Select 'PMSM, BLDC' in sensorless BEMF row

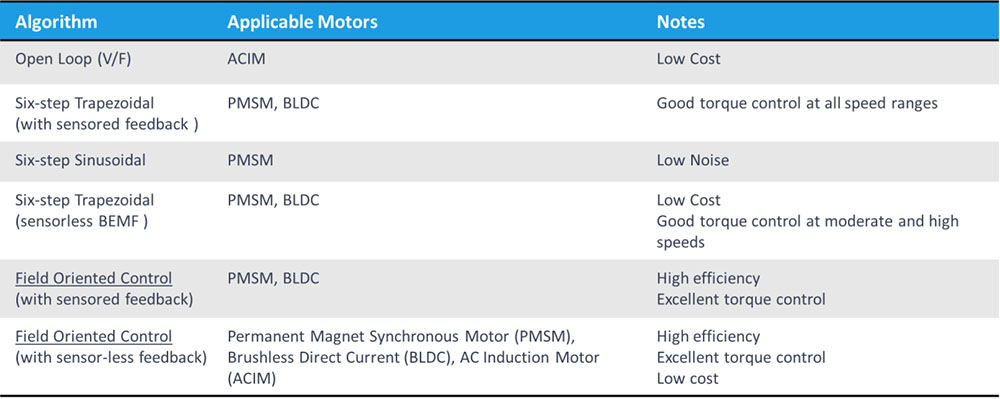273,200
